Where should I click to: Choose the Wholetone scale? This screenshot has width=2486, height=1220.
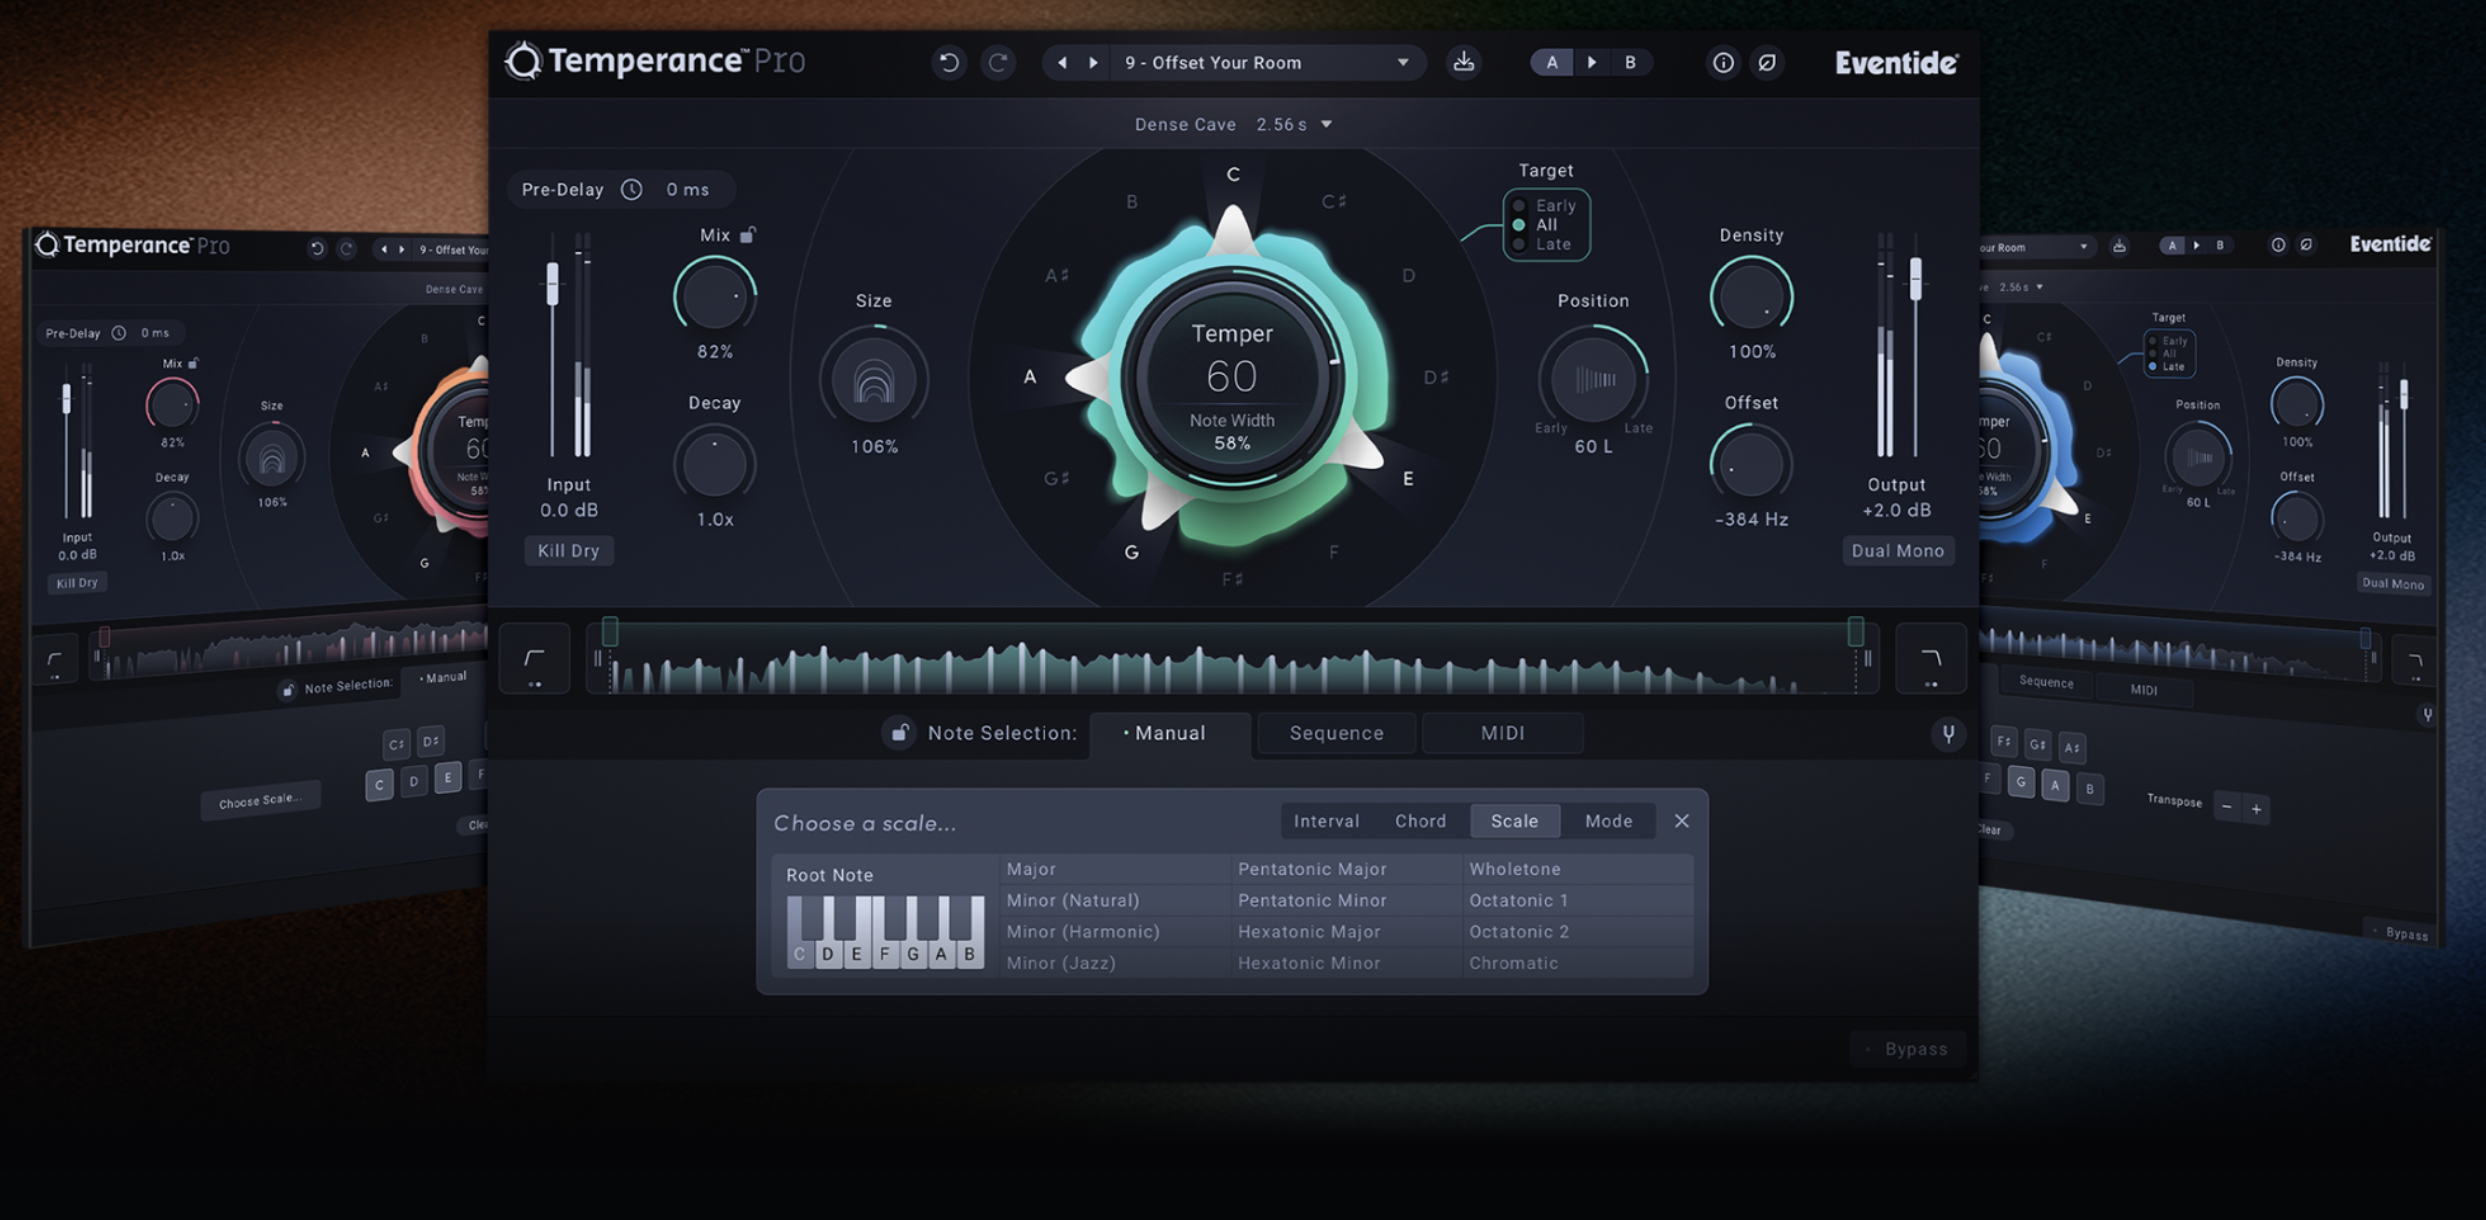tap(1577, 869)
